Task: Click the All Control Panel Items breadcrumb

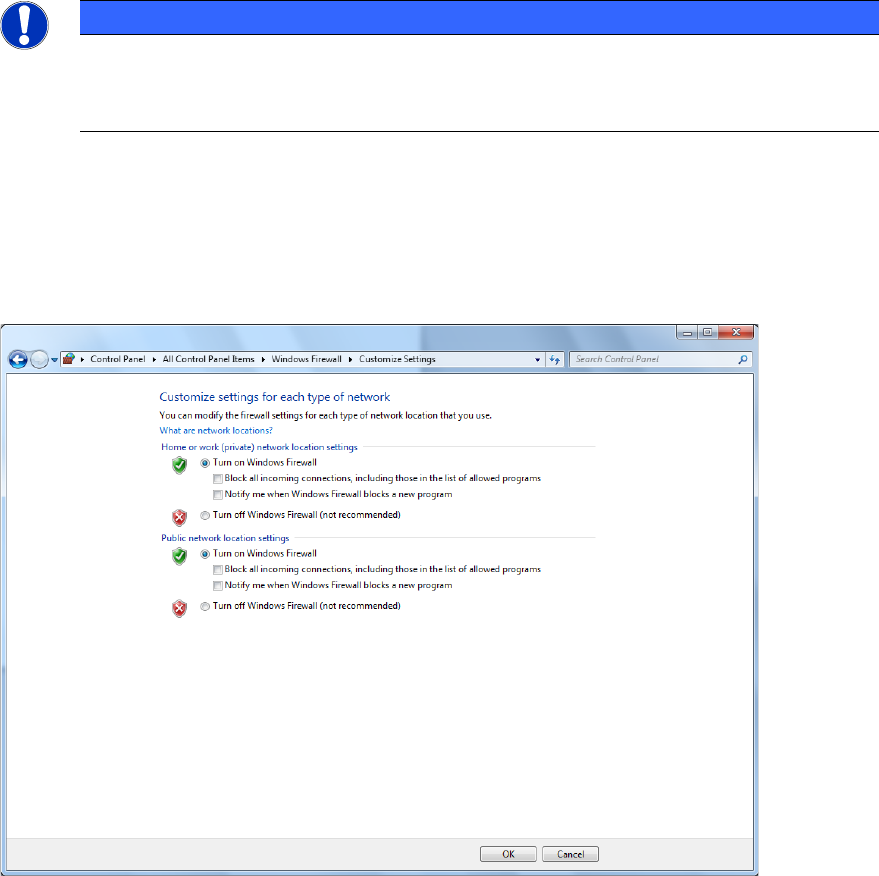Action: click(209, 359)
